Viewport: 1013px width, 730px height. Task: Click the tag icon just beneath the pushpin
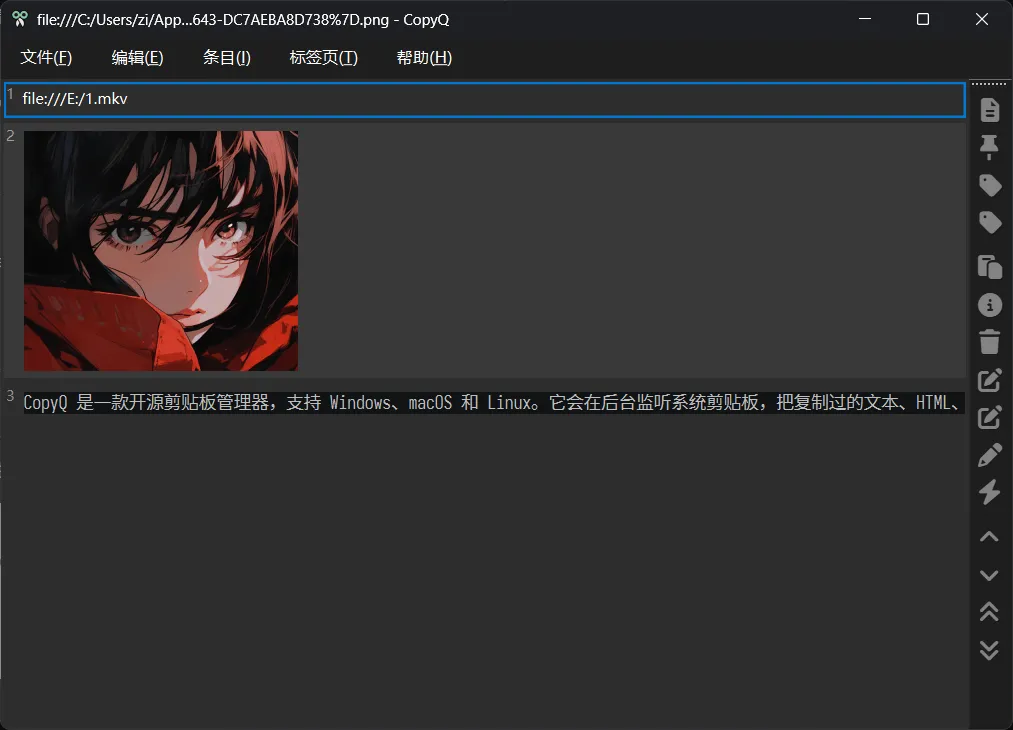click(989, 185)
